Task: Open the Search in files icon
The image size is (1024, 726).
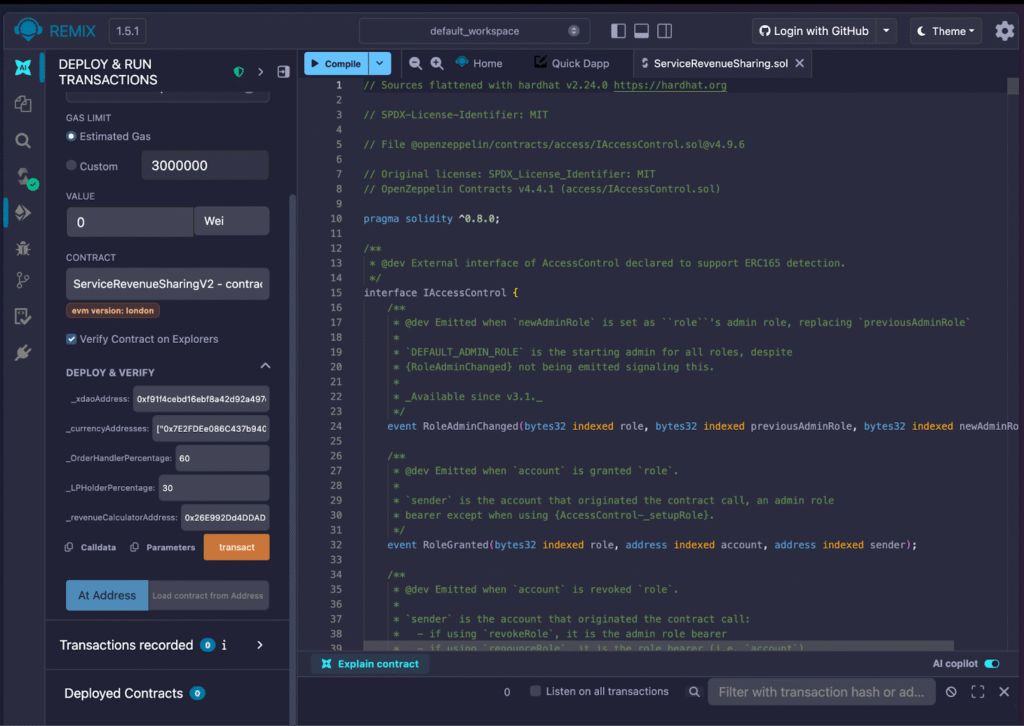Action: click(22, 141)
